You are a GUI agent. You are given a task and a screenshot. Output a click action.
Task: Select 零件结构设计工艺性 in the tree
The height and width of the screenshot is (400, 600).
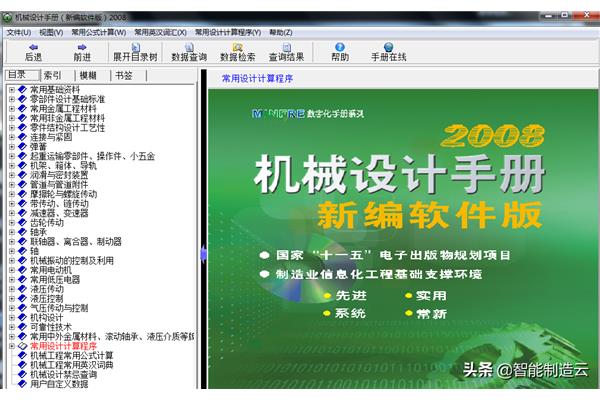pos(67,128)
